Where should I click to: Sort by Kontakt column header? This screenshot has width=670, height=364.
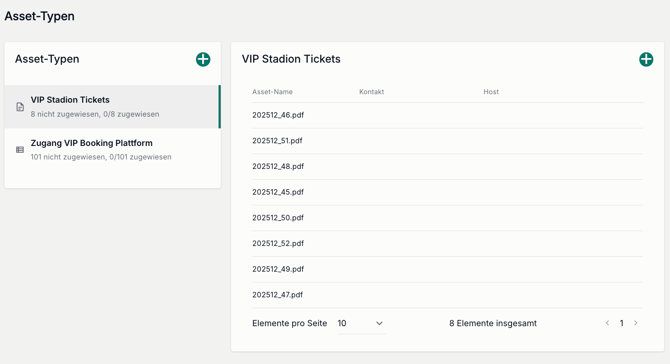click(x=371, y=92)
